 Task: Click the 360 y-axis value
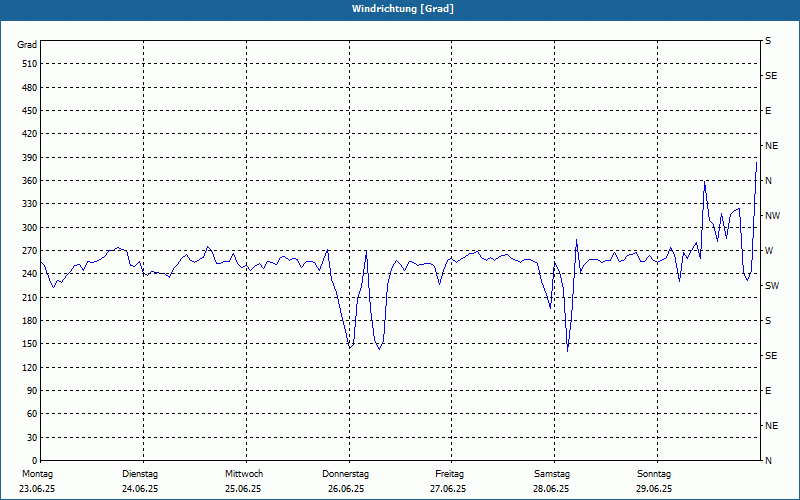pyautogui.click(x=30, y=181)
